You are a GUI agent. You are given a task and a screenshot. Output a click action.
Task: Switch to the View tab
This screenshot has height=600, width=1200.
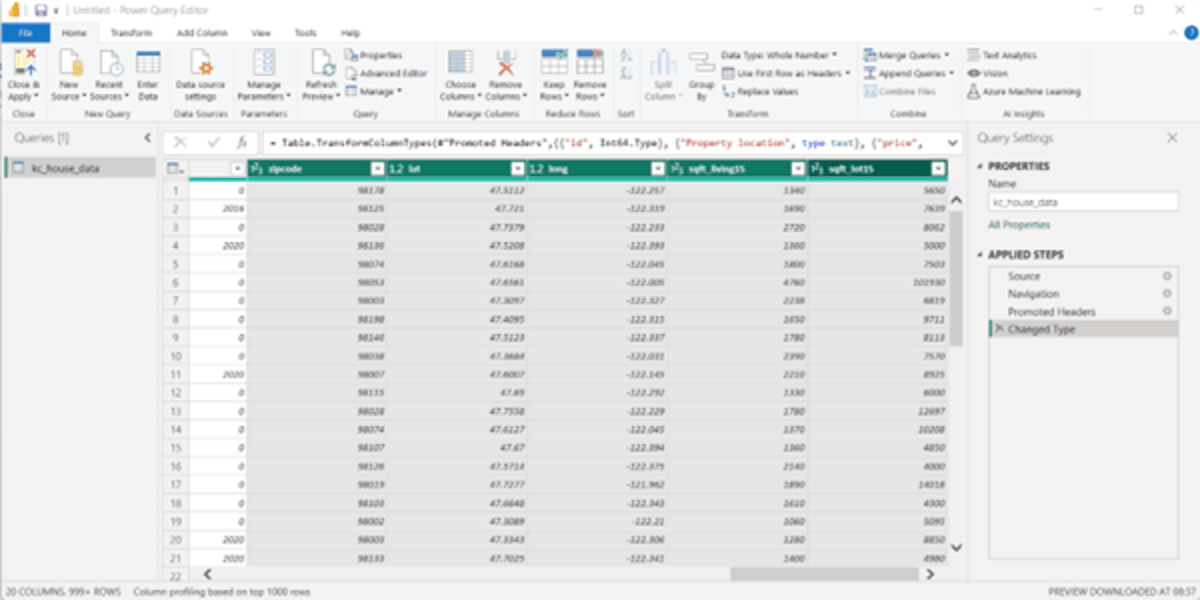point(261,33)
